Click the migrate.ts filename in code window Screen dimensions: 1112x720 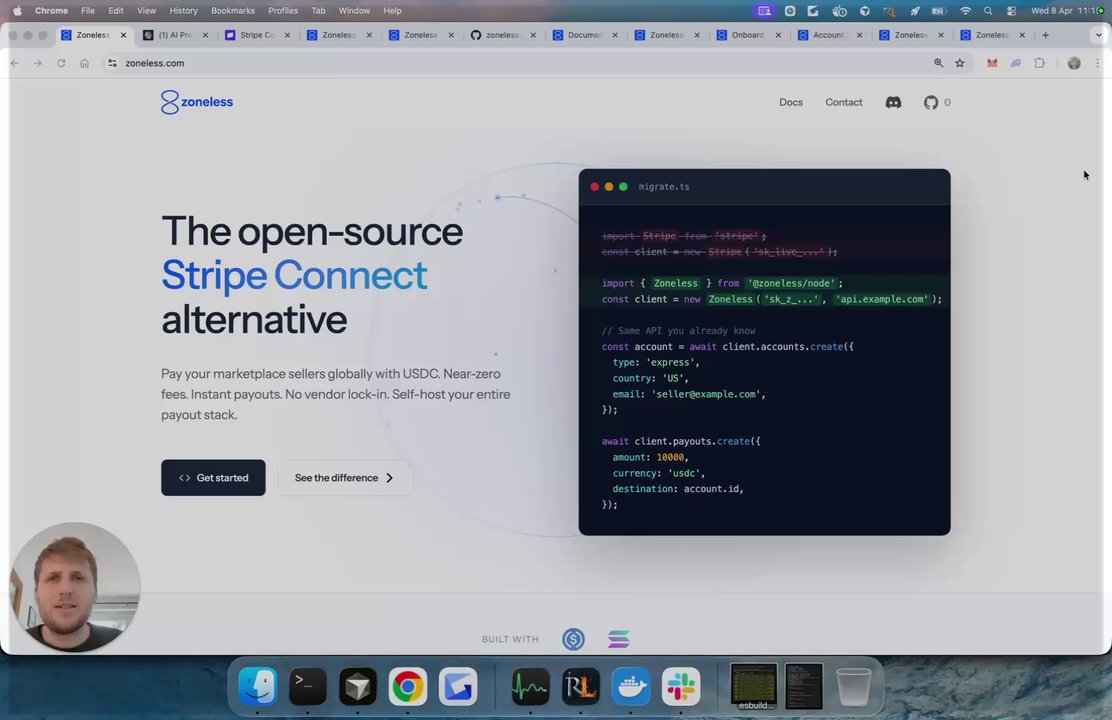tap(664, 187)
